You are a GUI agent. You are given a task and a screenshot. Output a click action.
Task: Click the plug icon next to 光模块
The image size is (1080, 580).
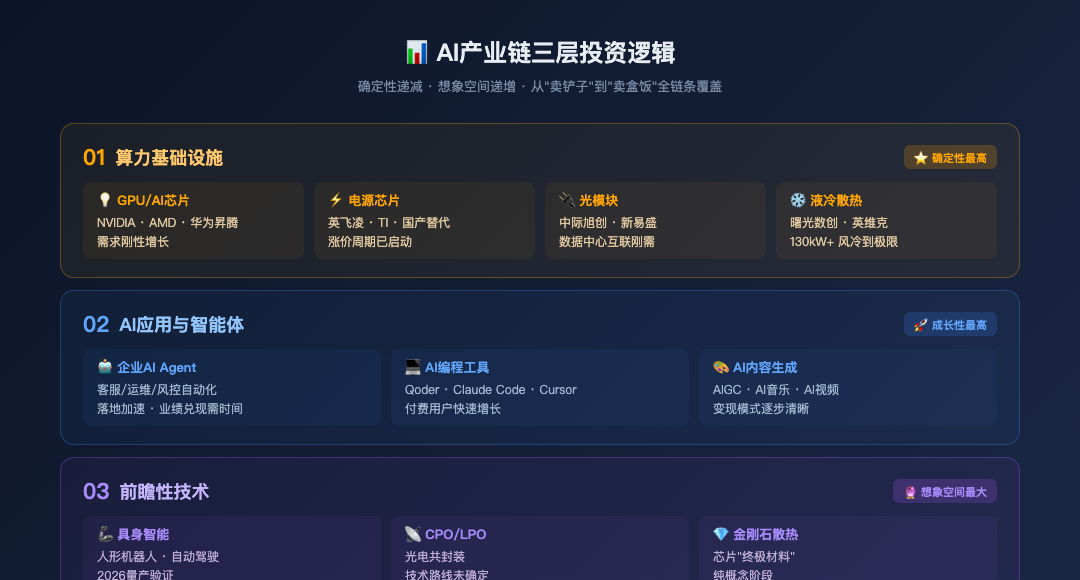coord(567,200)
